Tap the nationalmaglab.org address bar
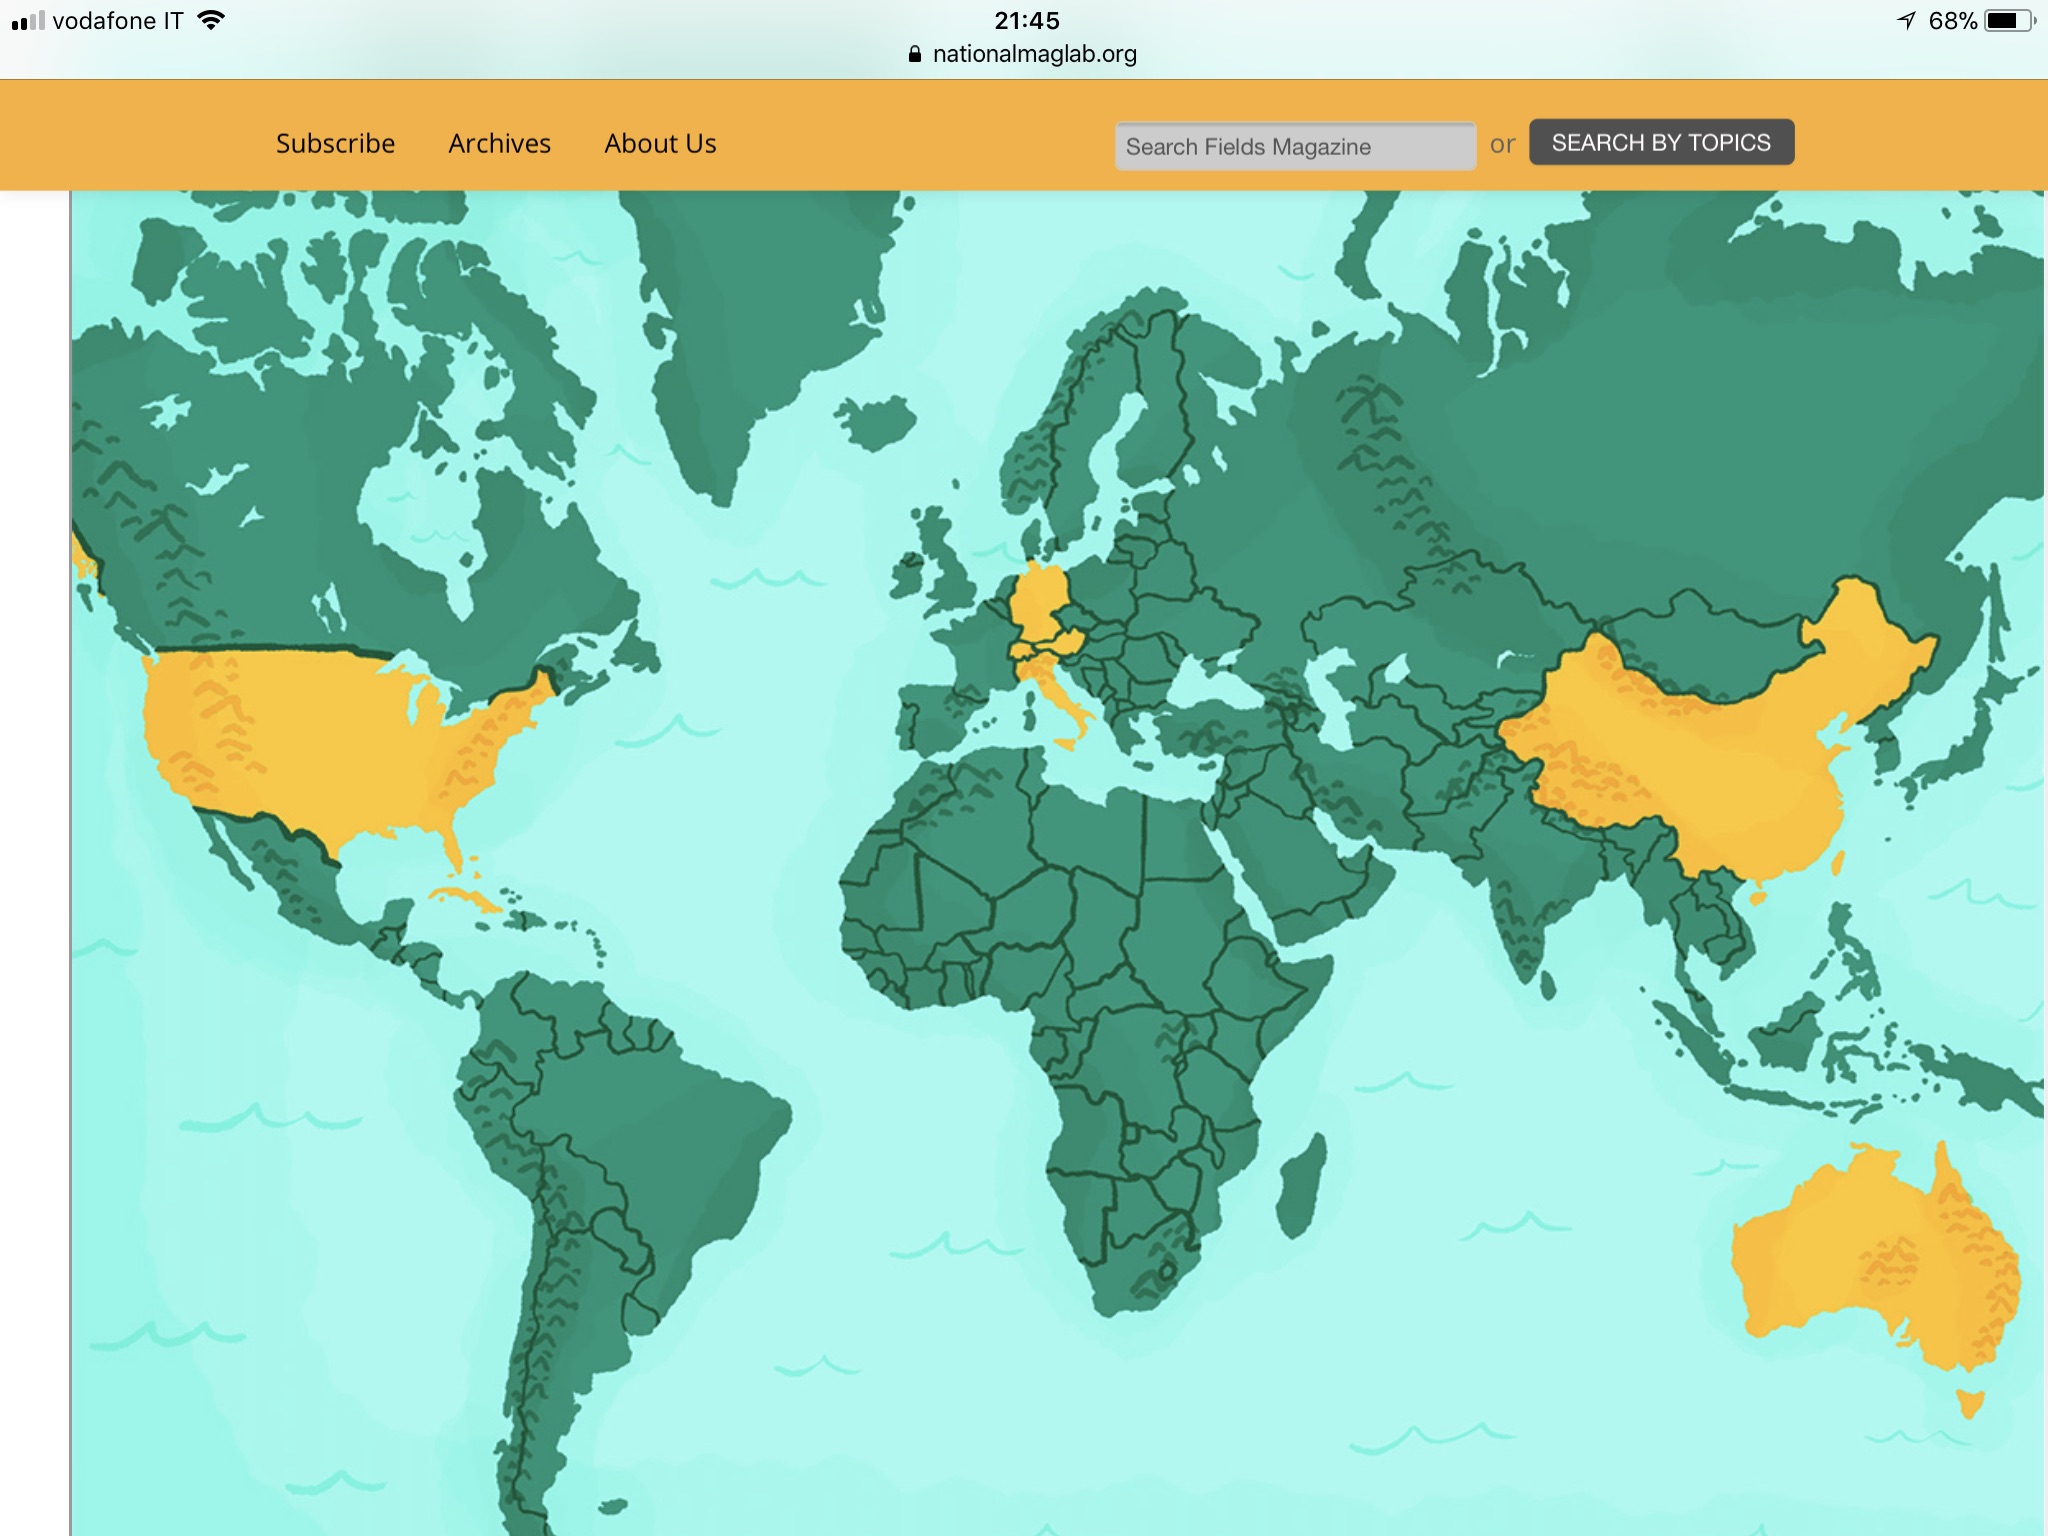Viewport: 2048px width, 1536px height. click(1034, 54)
